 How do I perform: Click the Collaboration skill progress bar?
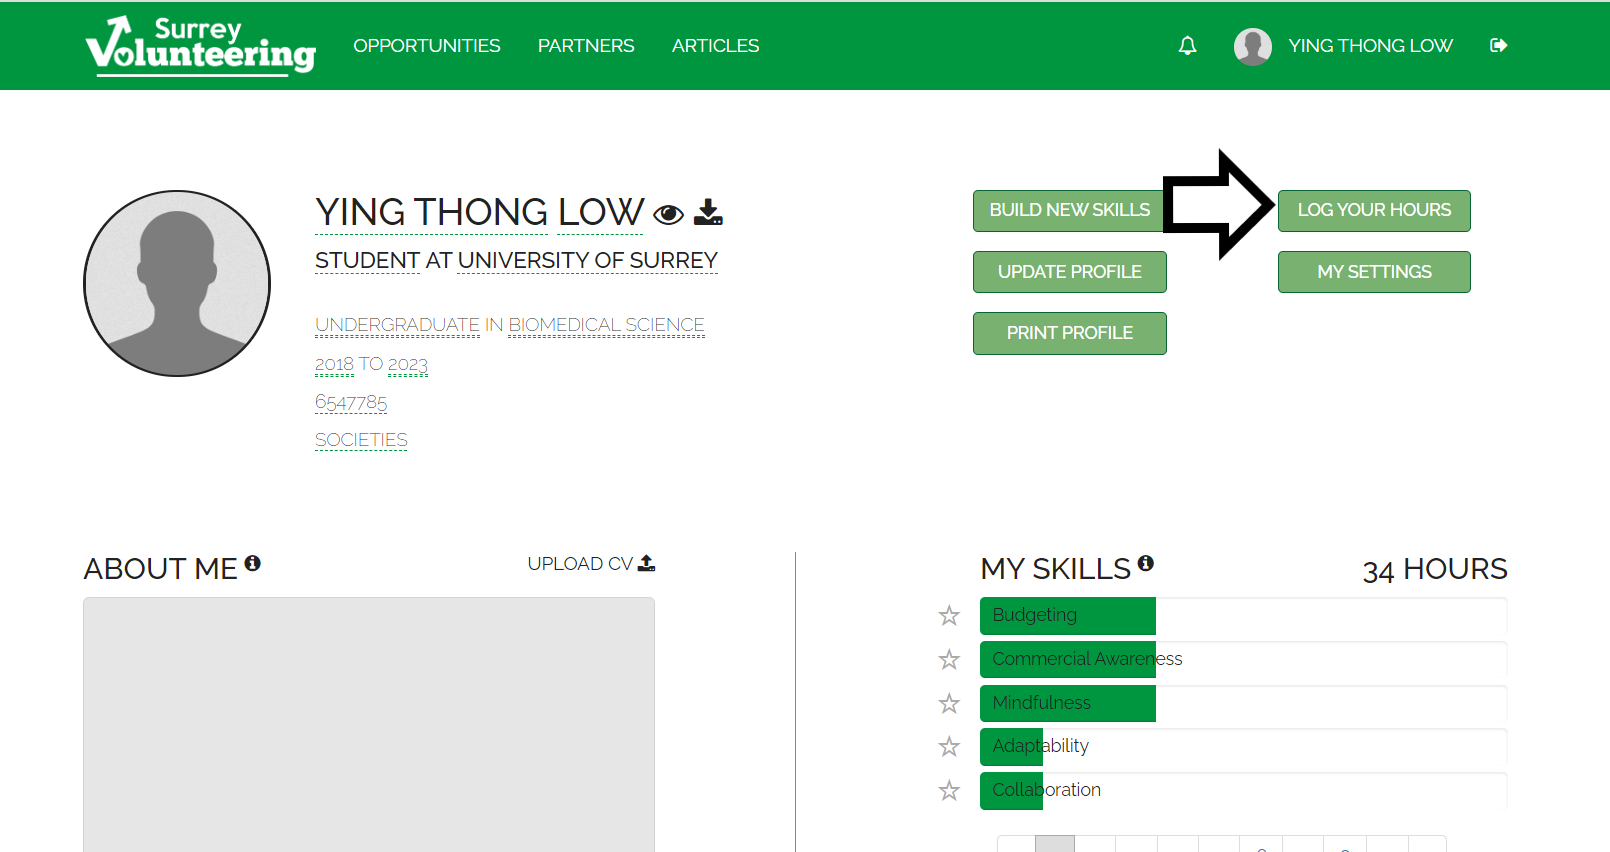[1243, 791]
